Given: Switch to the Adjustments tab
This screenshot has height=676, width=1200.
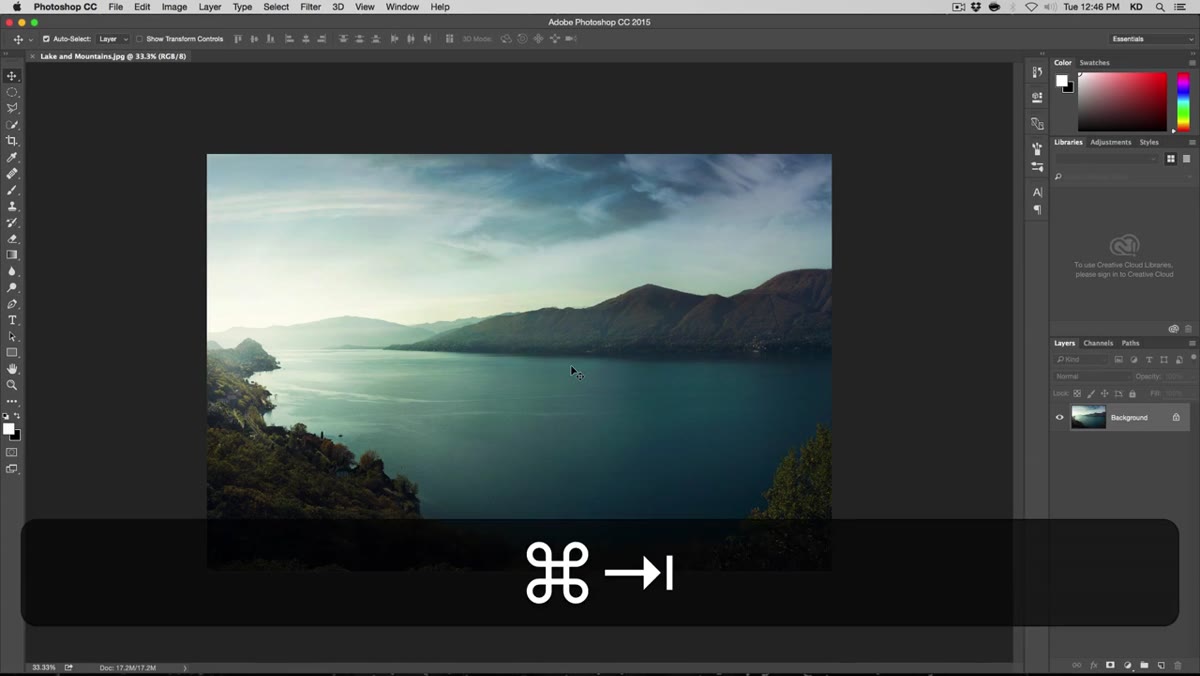Looking at the screenshot, I should [1110, 142].
